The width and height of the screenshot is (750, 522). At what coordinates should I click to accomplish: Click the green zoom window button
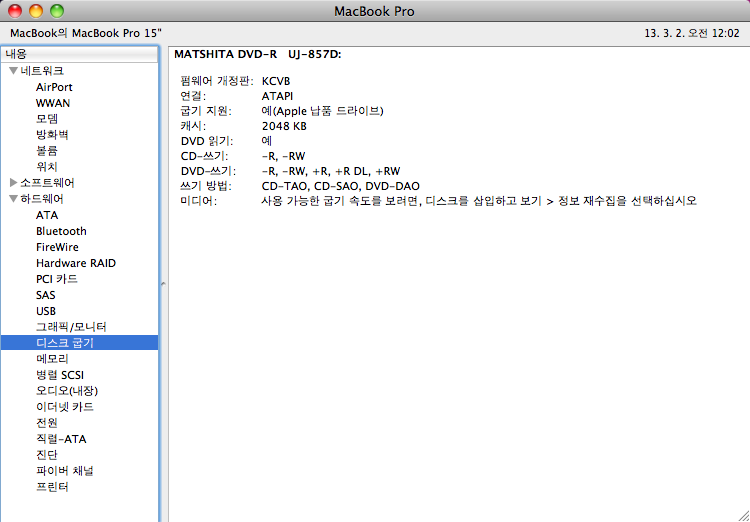pos(56,11)
